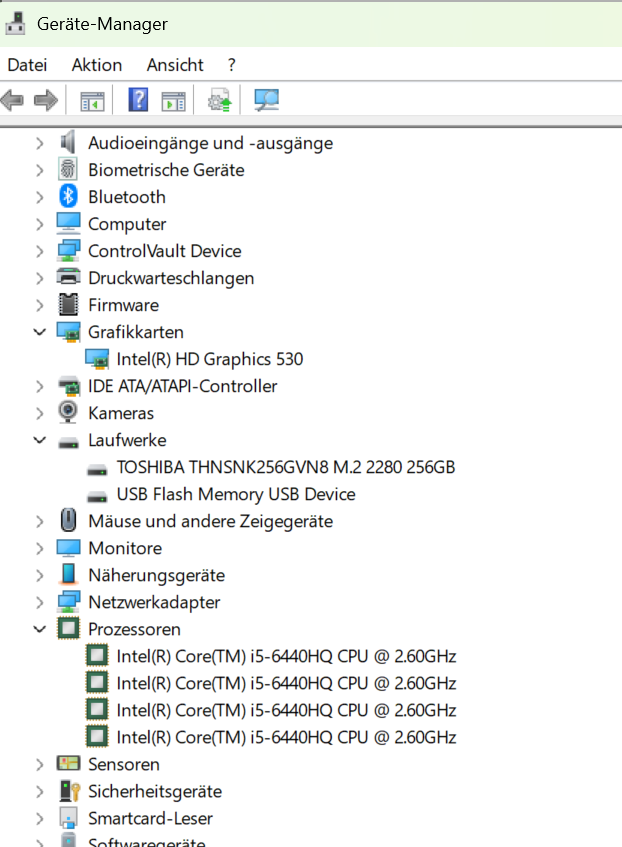
Task: Expand the Firmware node
Action: pyautogui.click(x=39, y=305)
